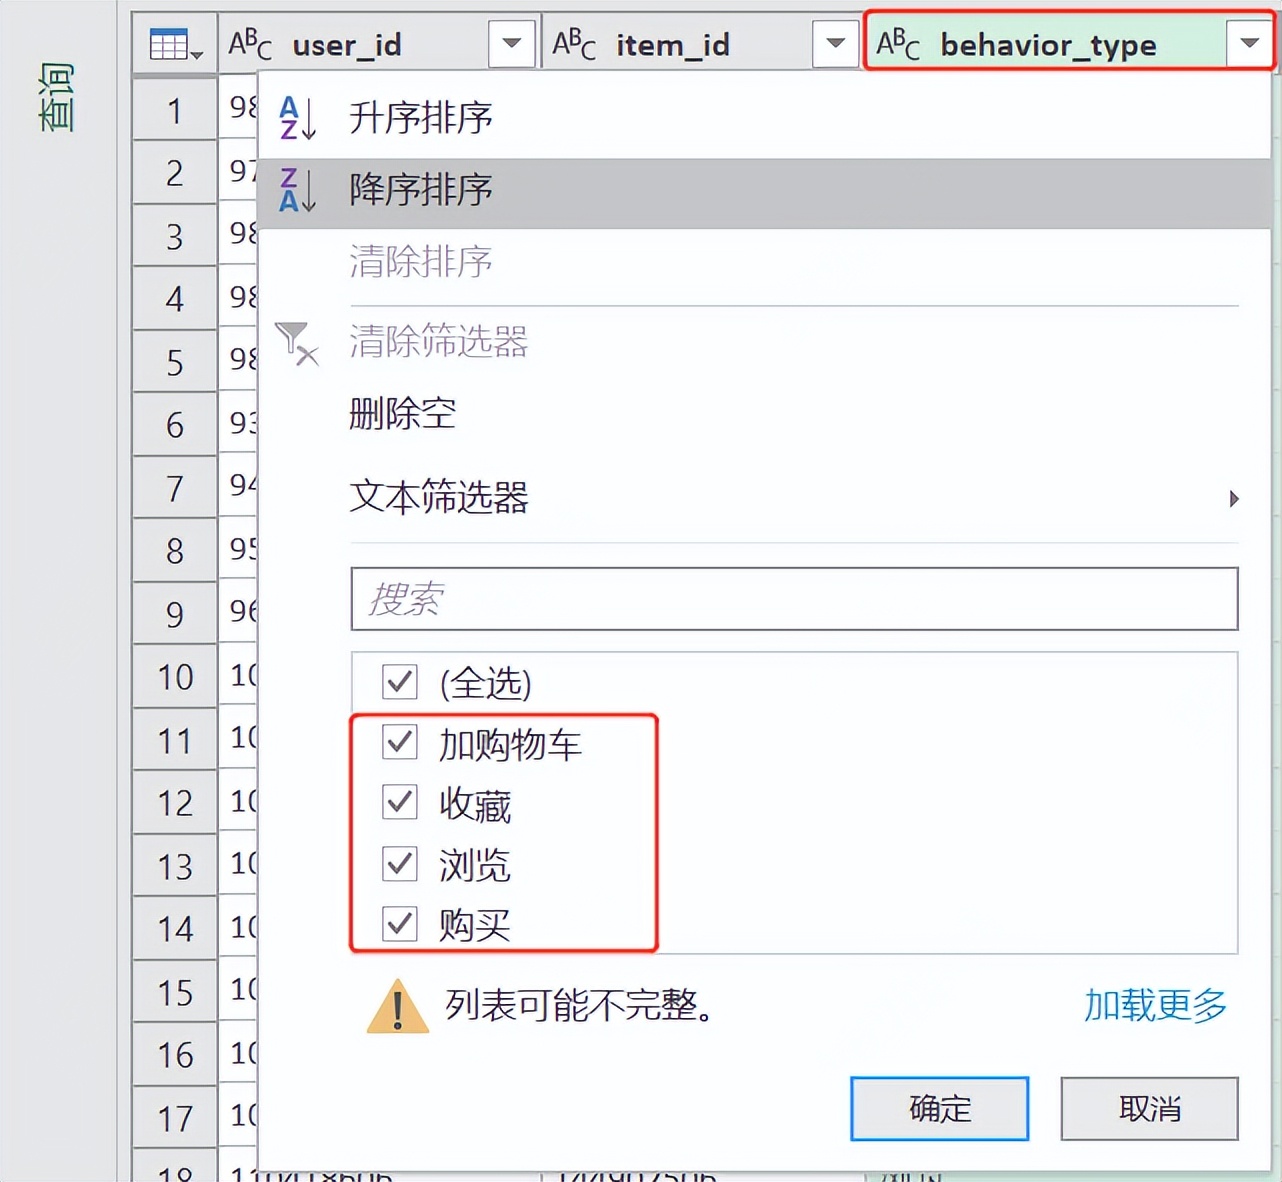Open the user_id column dropdown arrow

tap(510, 43)
